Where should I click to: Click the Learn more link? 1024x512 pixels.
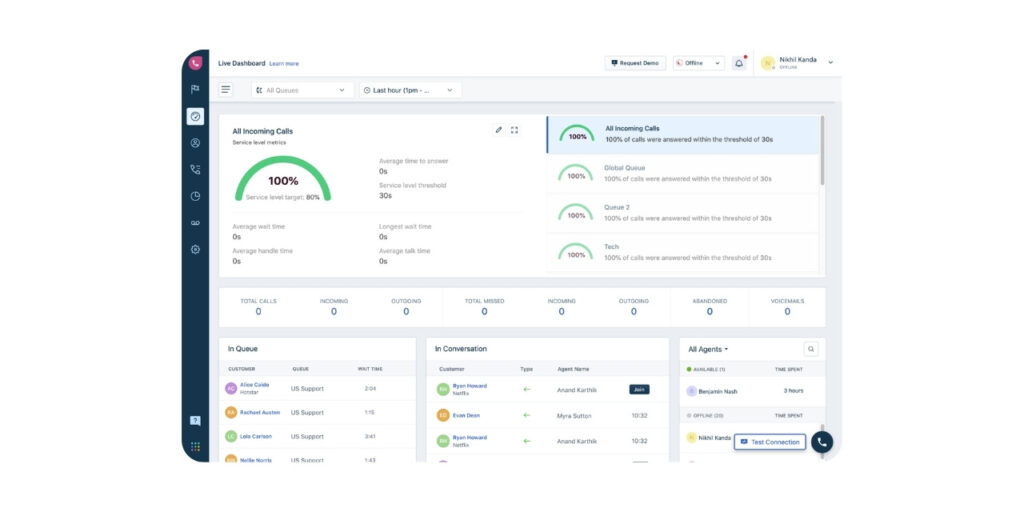tap(283, 64)
